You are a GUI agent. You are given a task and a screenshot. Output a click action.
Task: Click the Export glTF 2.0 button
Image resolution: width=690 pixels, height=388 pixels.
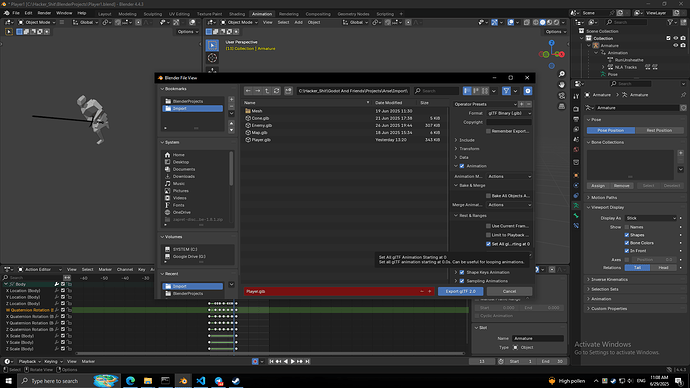[460, 291]
